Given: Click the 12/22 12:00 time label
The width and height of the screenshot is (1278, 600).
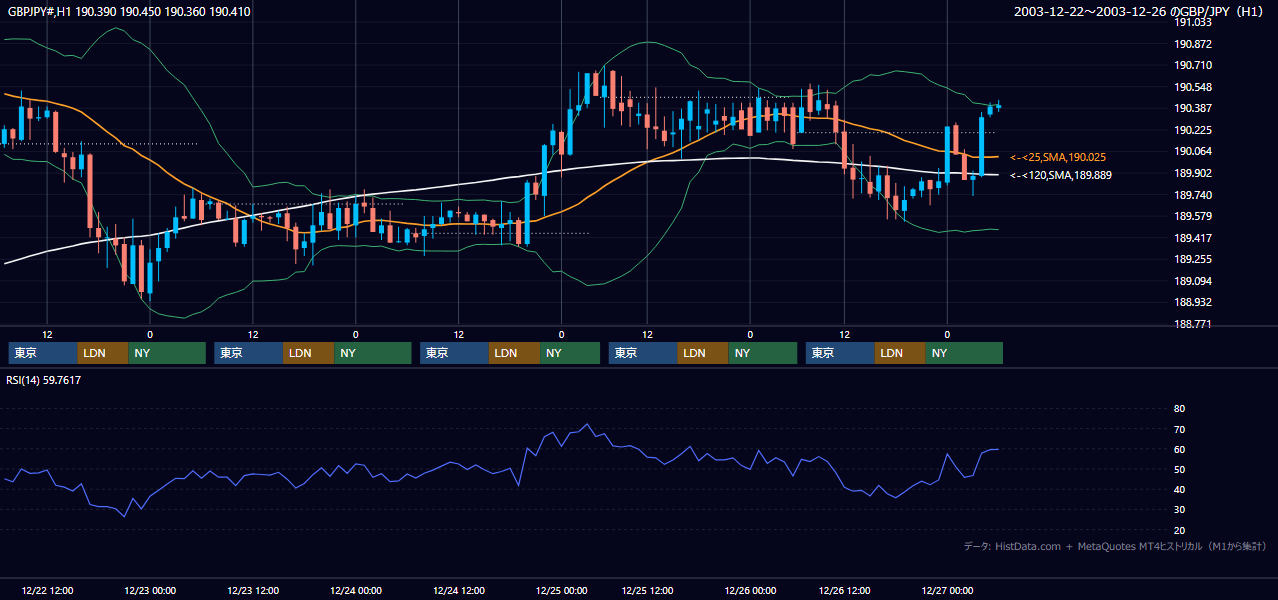Looking at the screenshot, I should coord(47,590).
